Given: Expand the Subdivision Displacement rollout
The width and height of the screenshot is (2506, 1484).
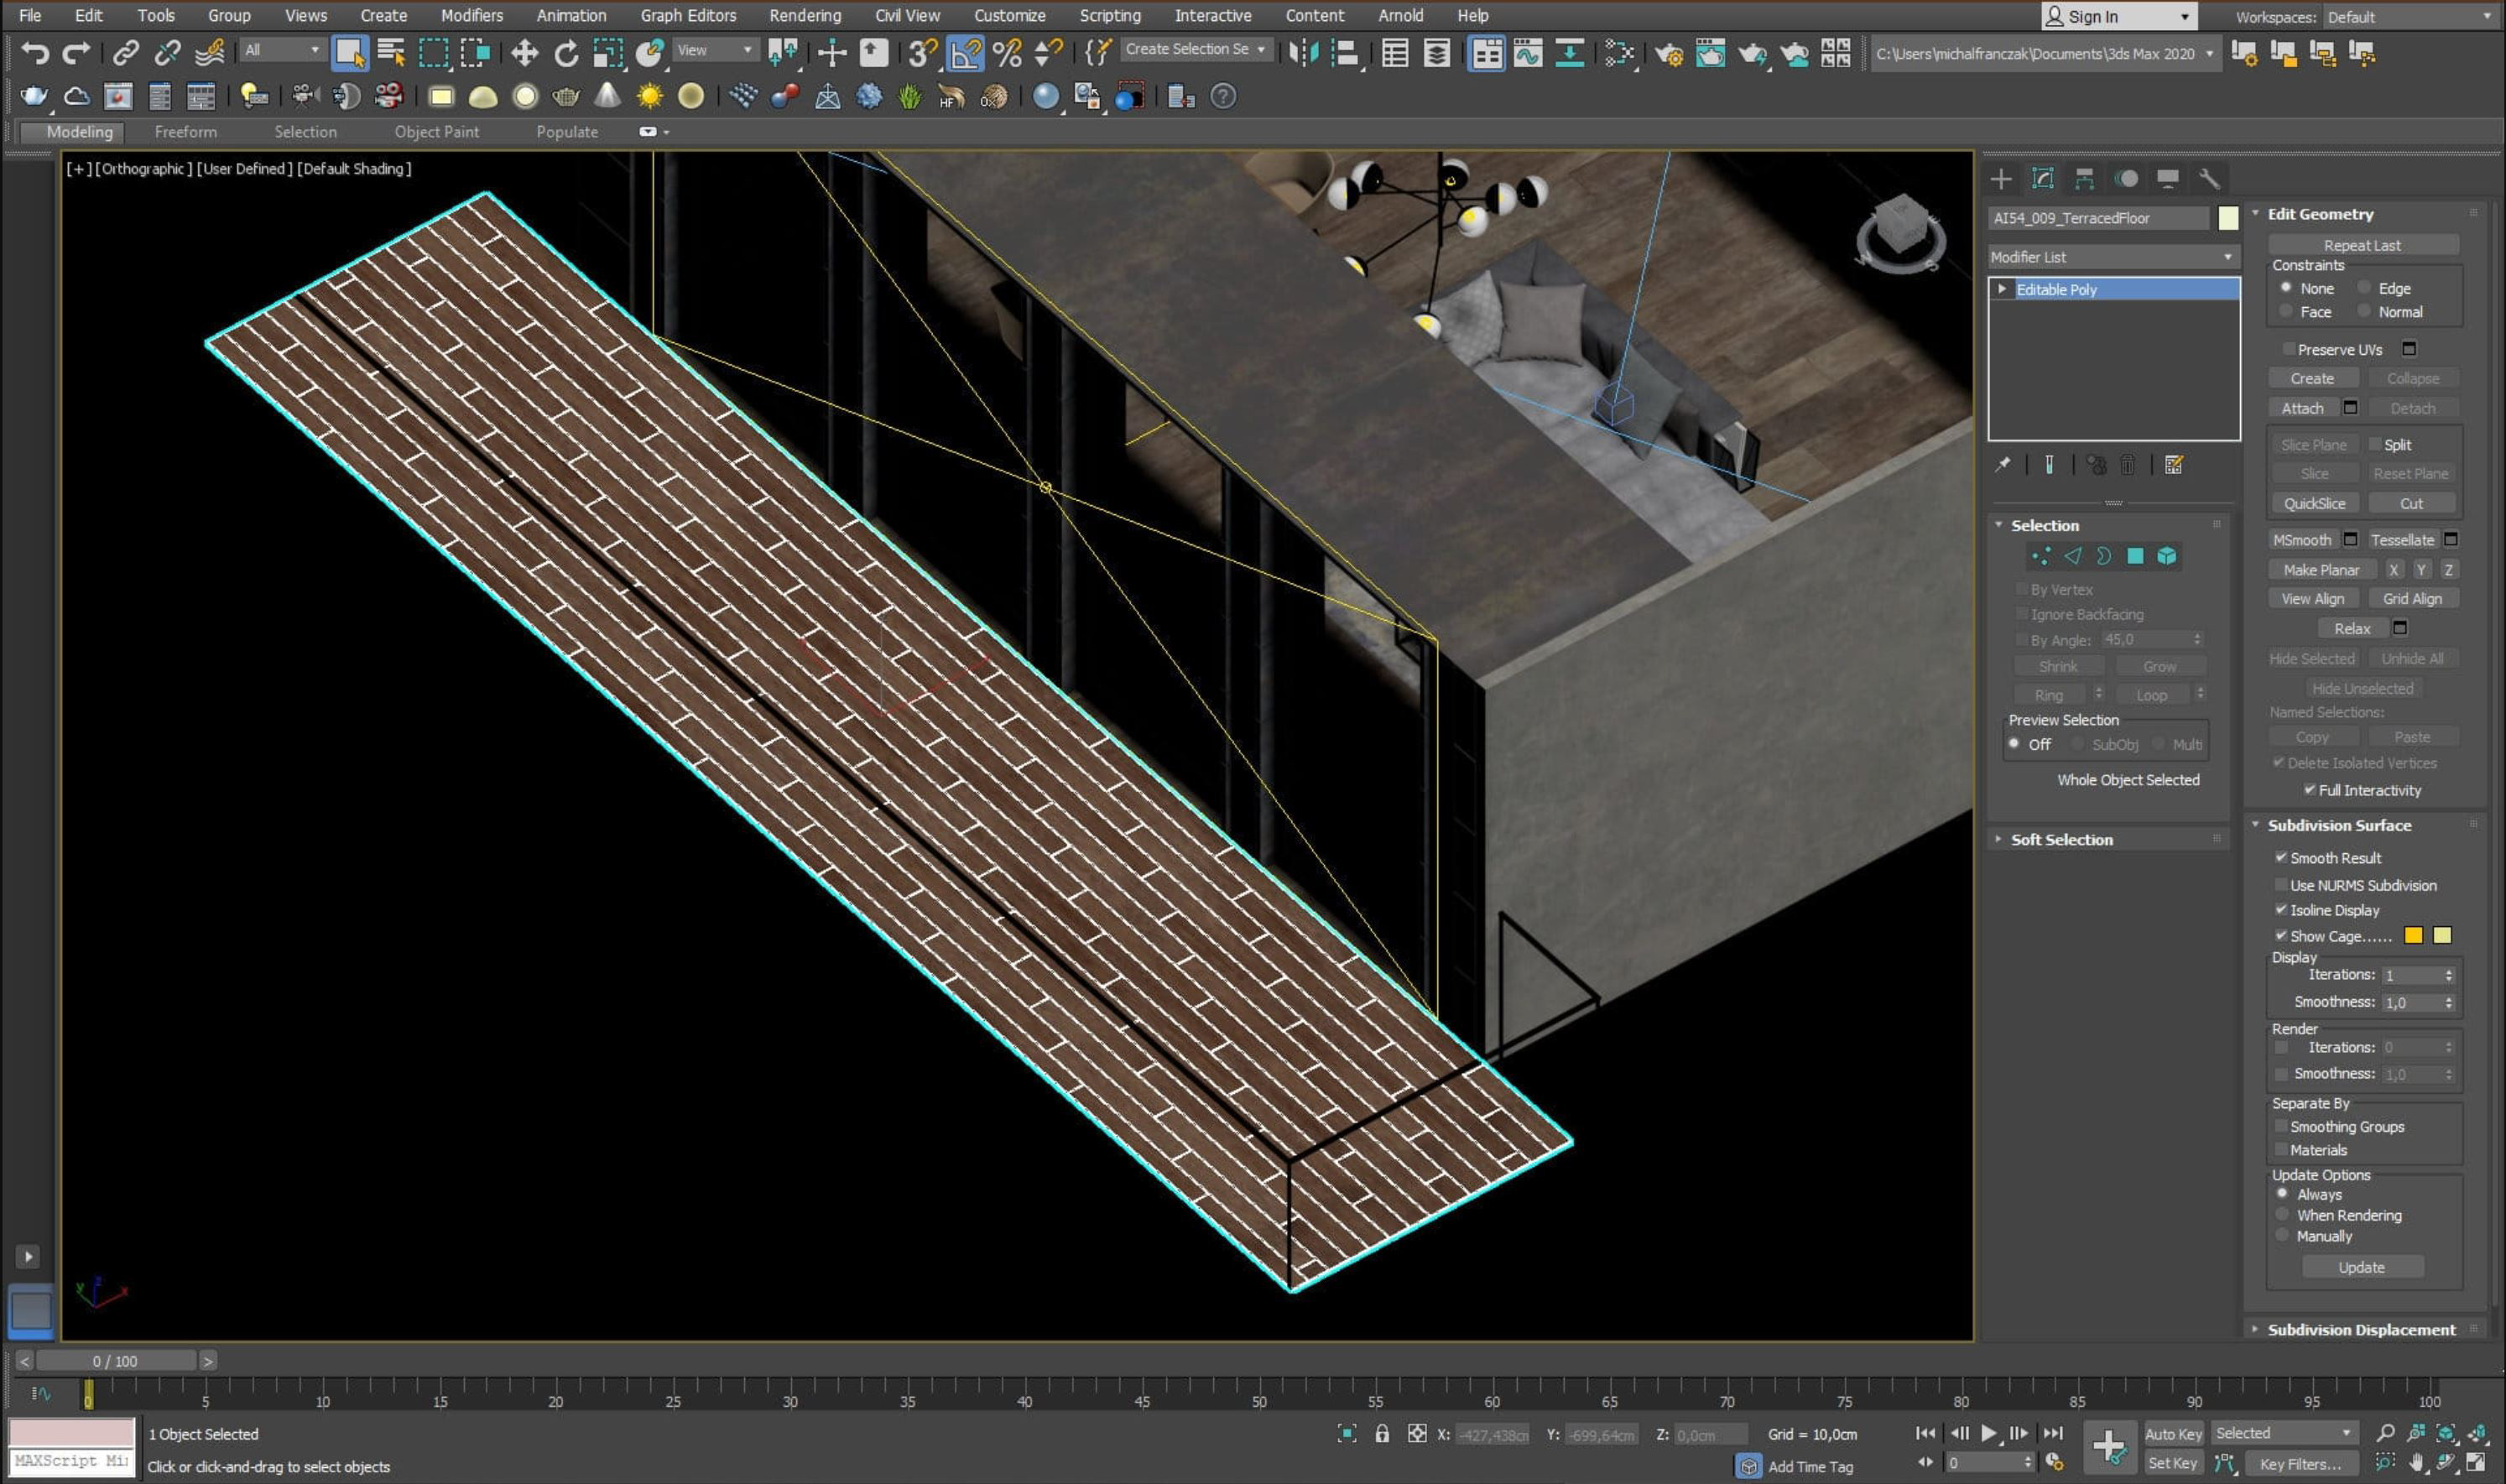Looking at the screenshot, I should [x=2360, y=1329].
